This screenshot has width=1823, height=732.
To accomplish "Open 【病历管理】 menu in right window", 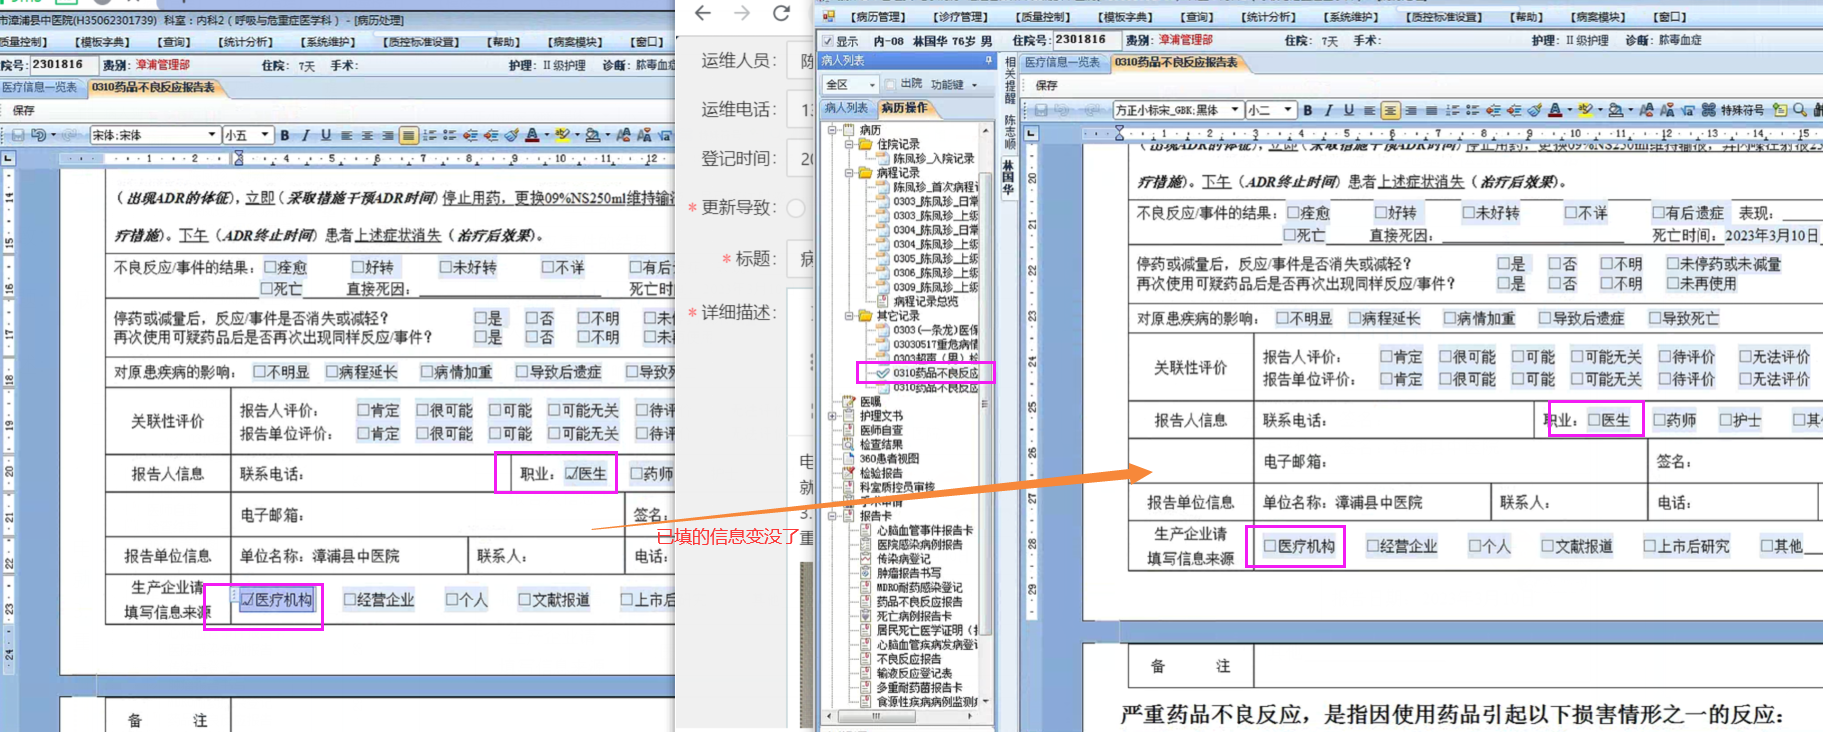I will coord(878,17).
